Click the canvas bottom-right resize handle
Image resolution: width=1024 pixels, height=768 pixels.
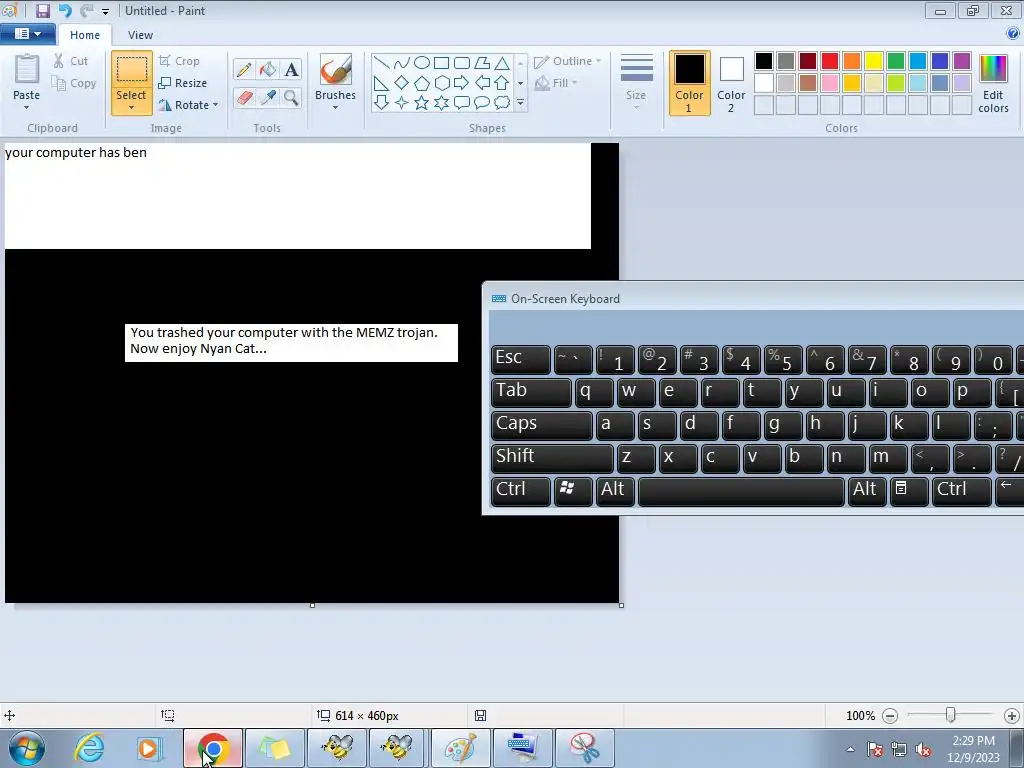(x=621, y=605)
